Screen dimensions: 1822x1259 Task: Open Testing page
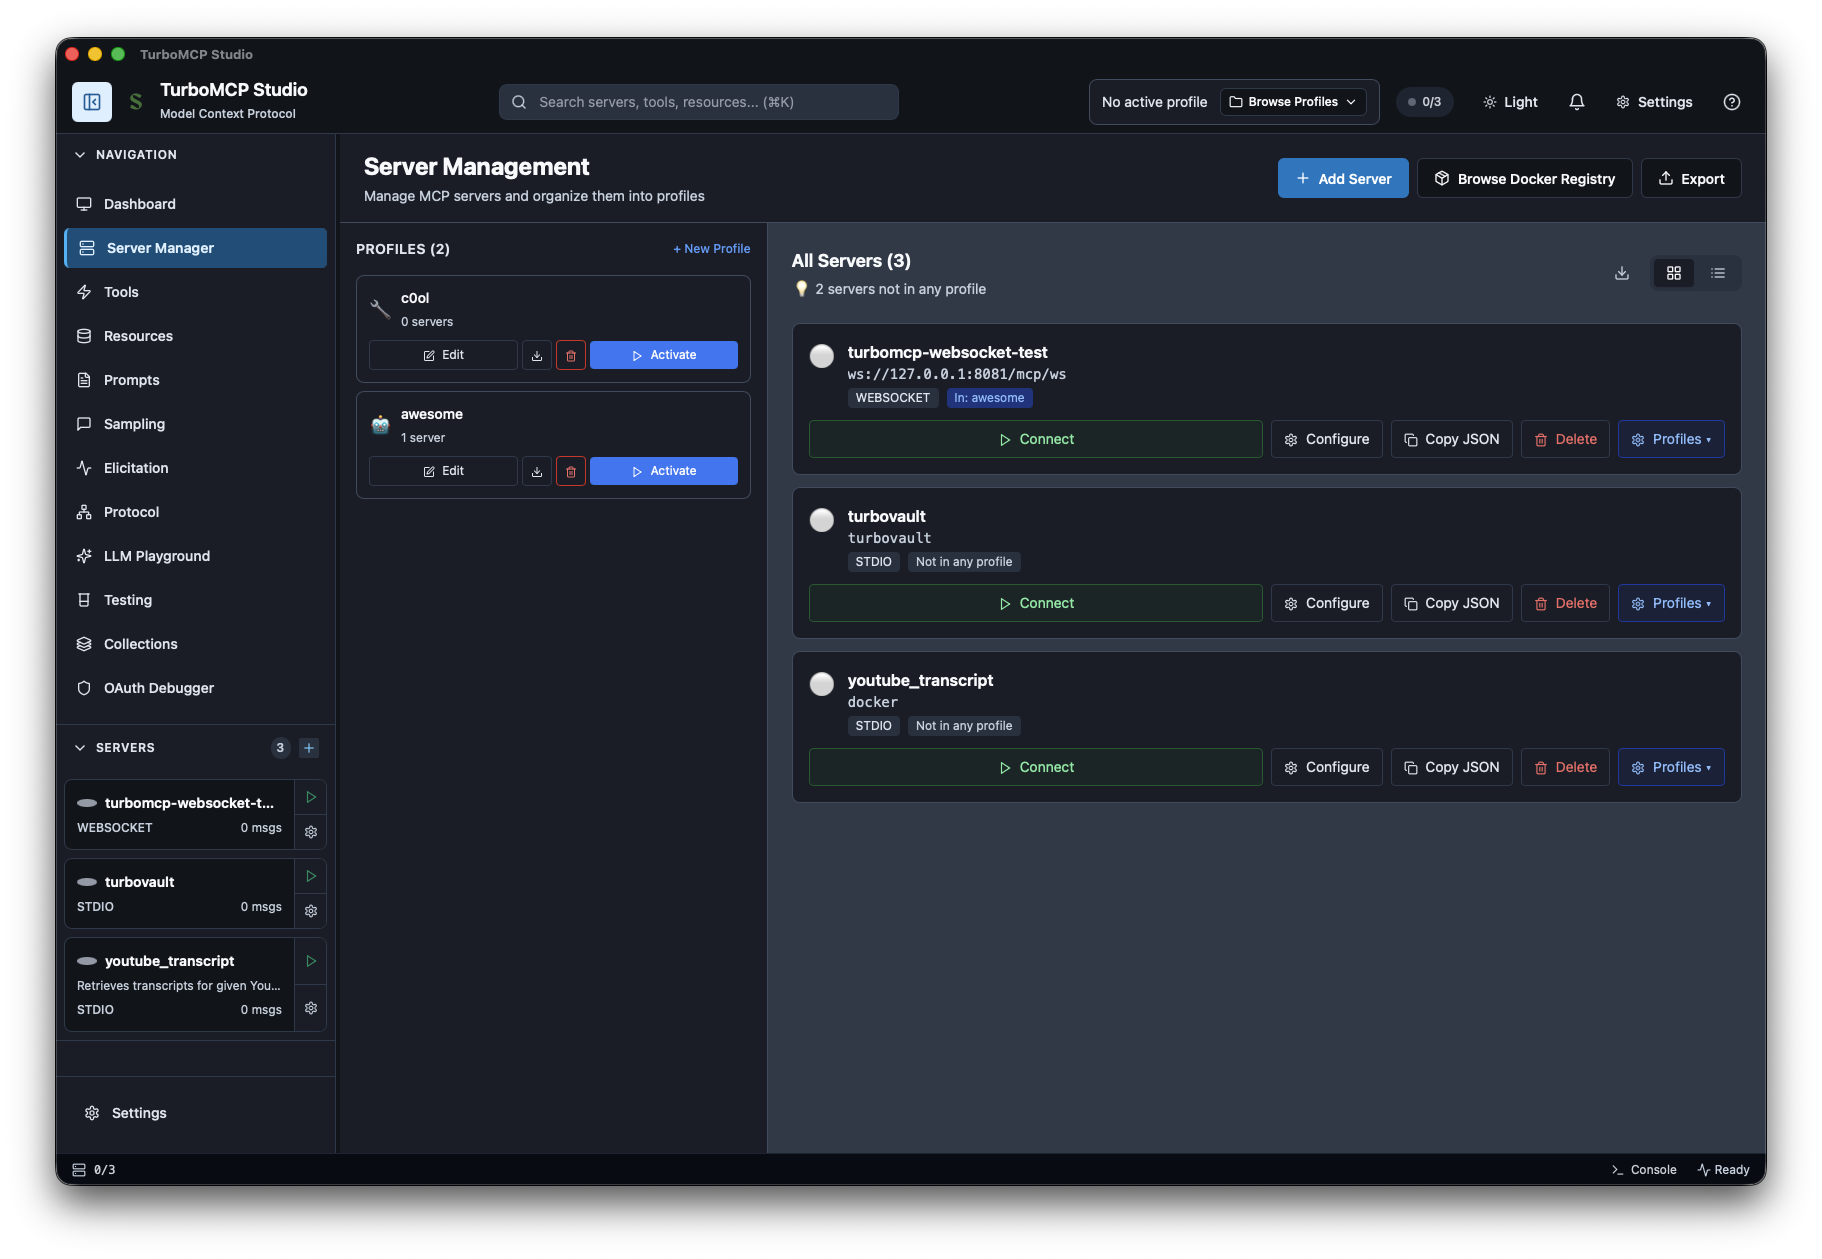tap(195, 600)
